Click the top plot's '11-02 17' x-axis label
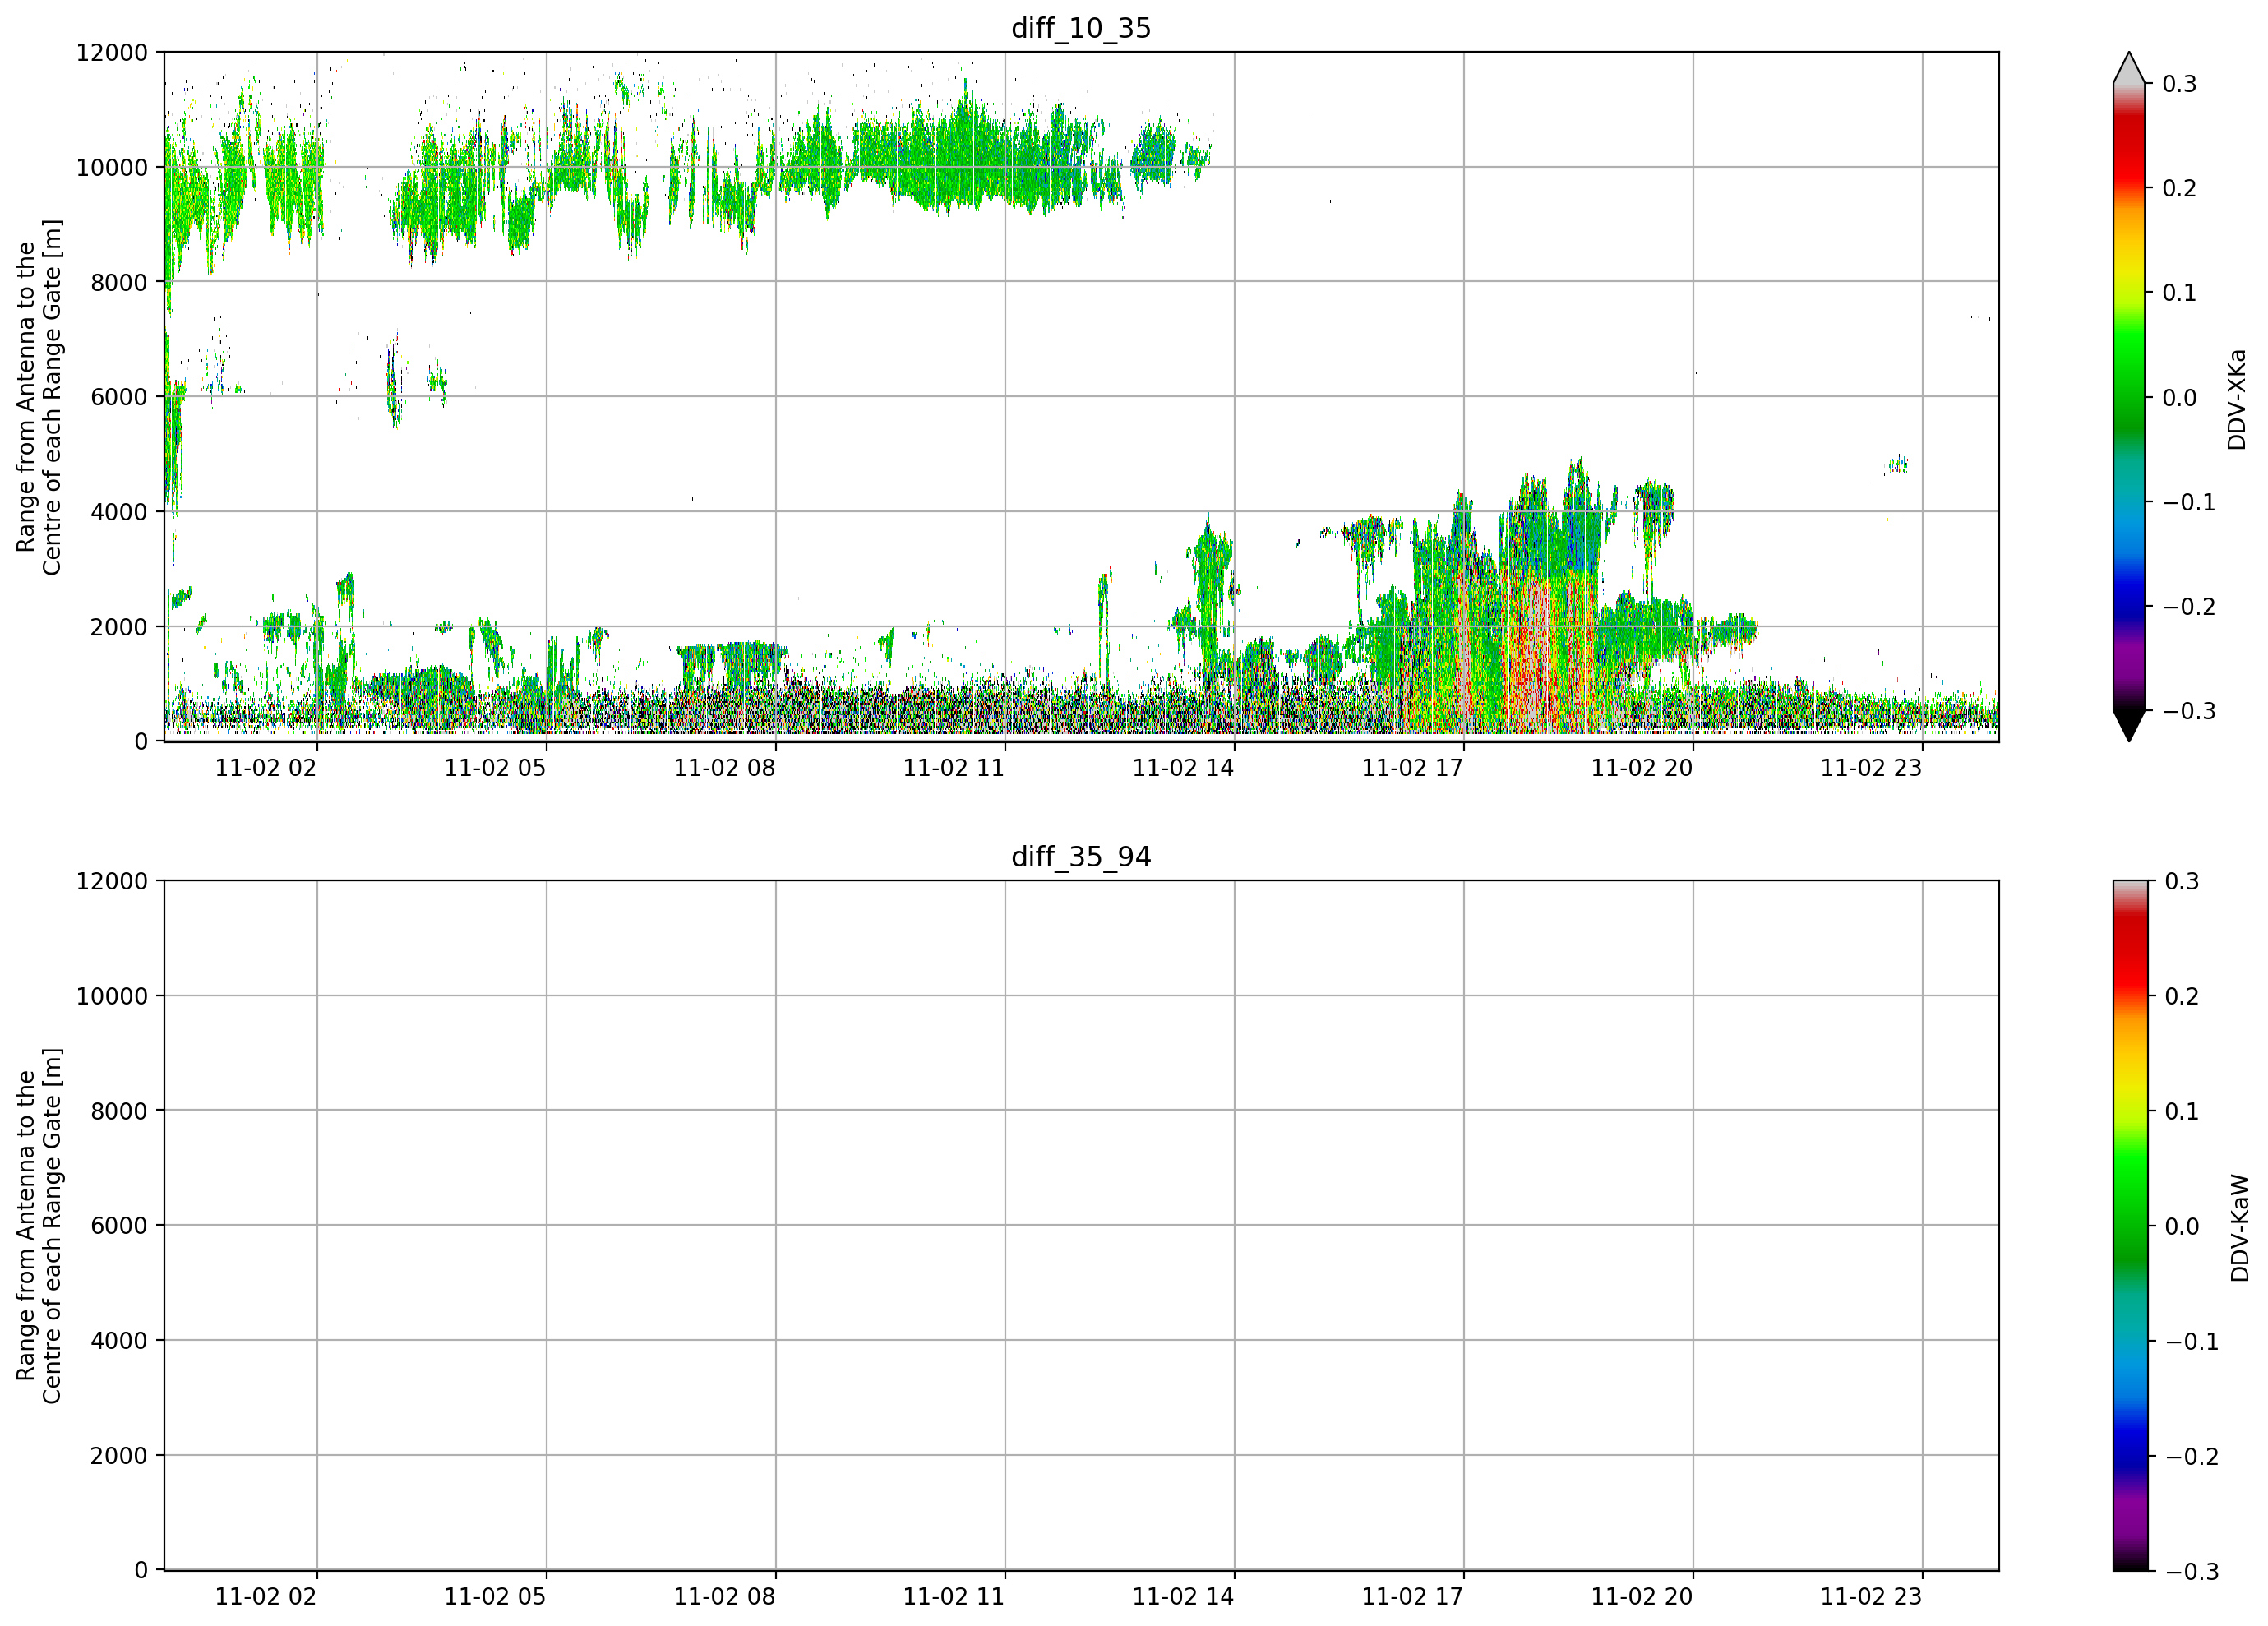 [x=1412, y=768]
